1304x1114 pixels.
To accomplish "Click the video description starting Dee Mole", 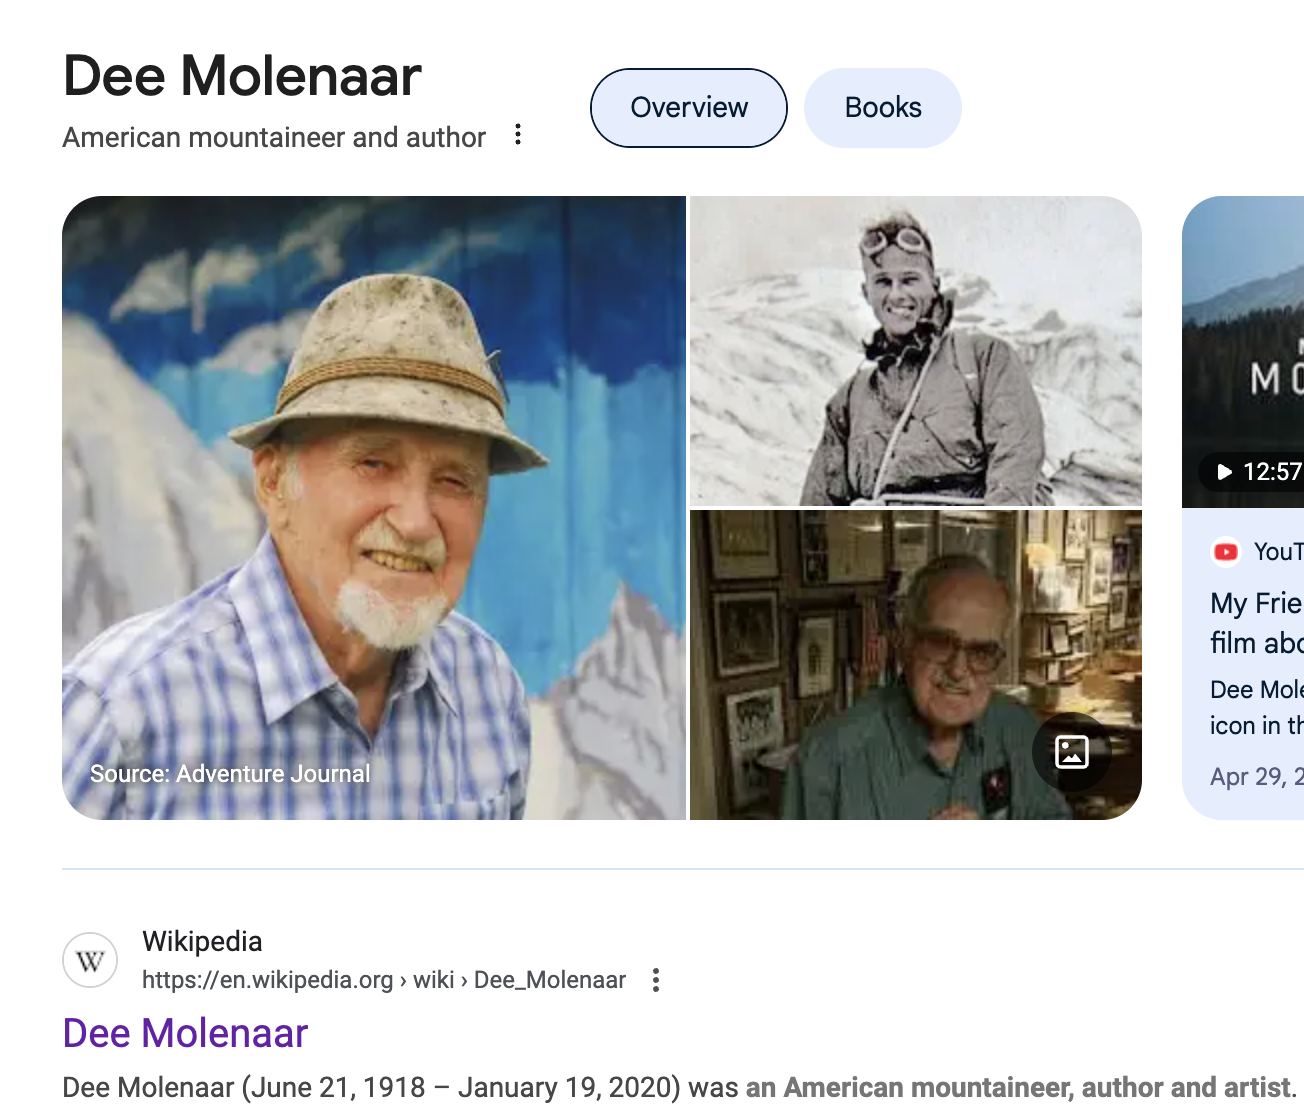I will click(x=1256, y=707).
